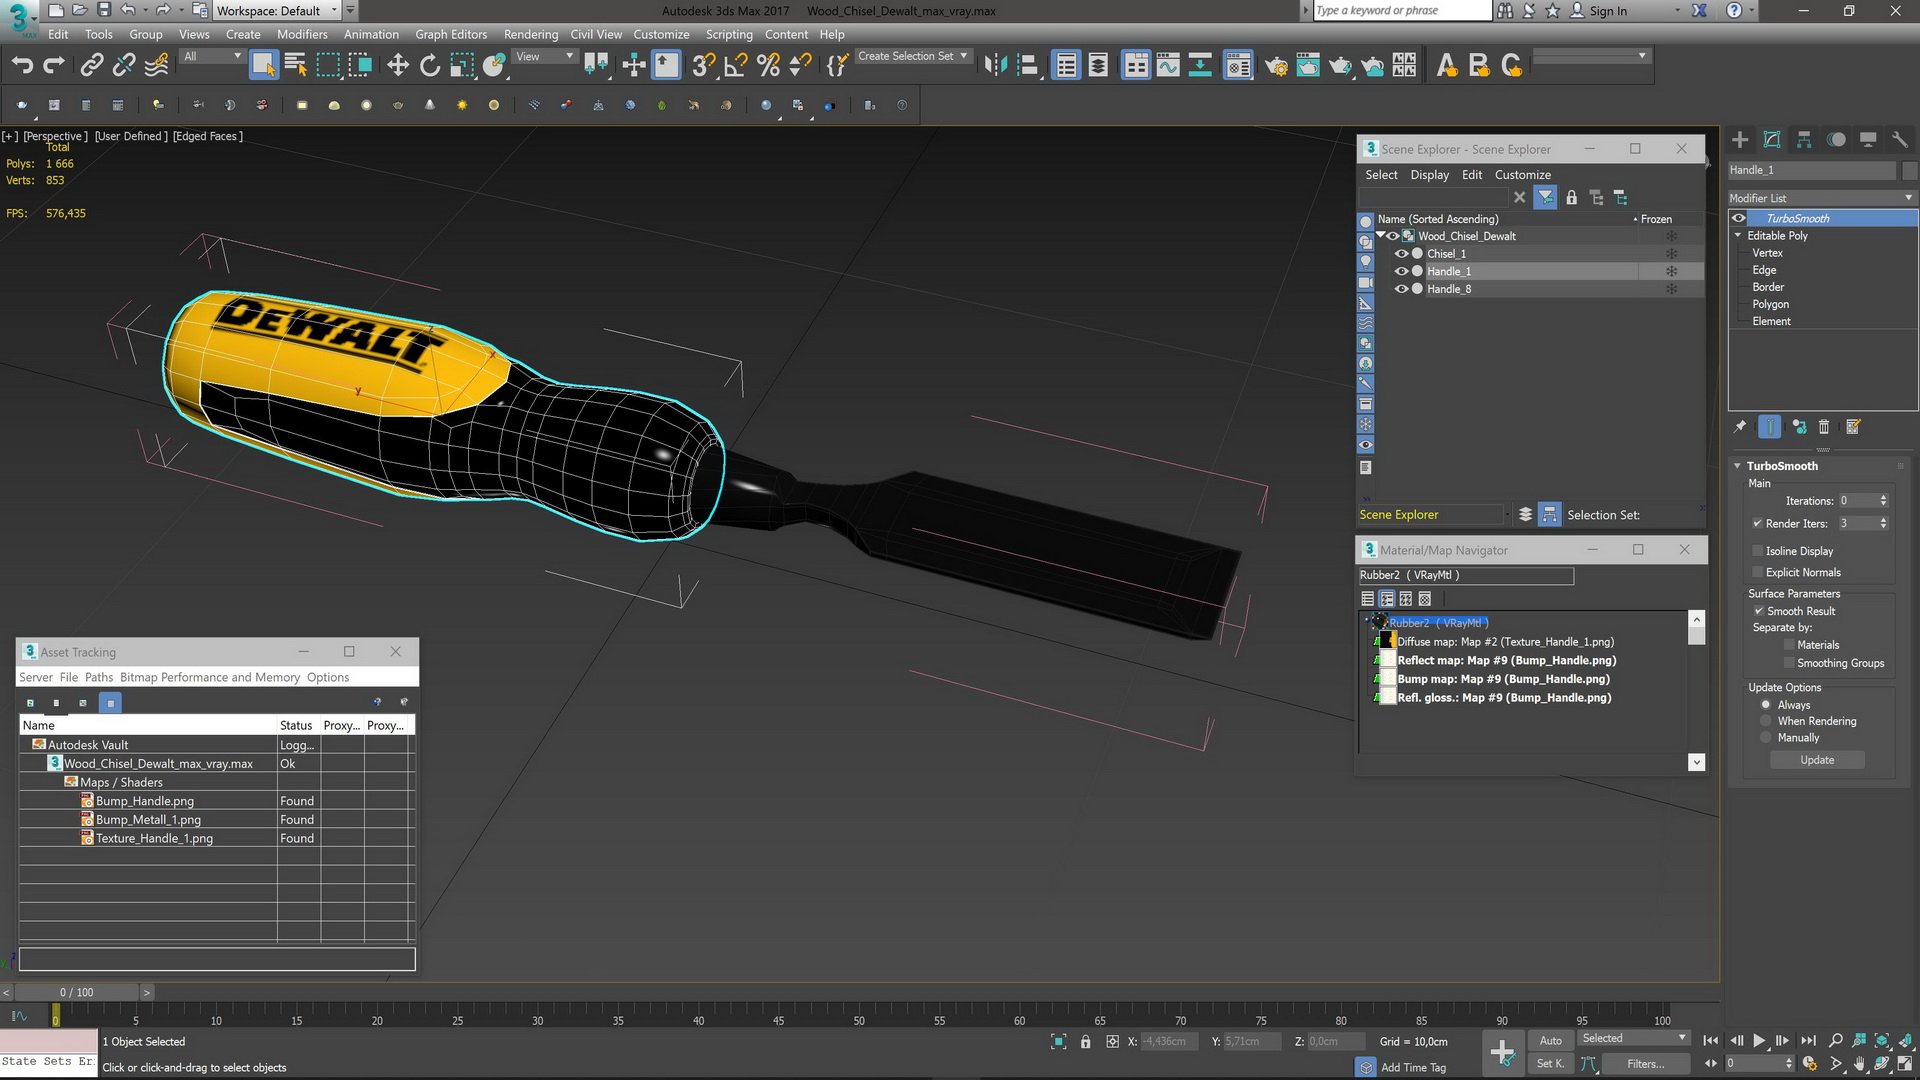Viewport: 1920px width, 1080px height.
Task: Lock cell editing in Scene Explorer toolbar
Action: 1571,198
